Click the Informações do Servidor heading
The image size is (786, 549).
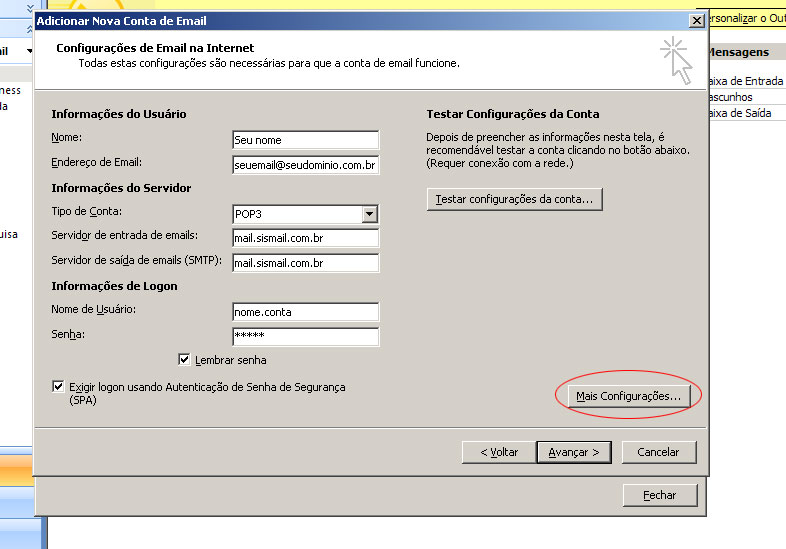pyautogui.click(x=121, y=188)
